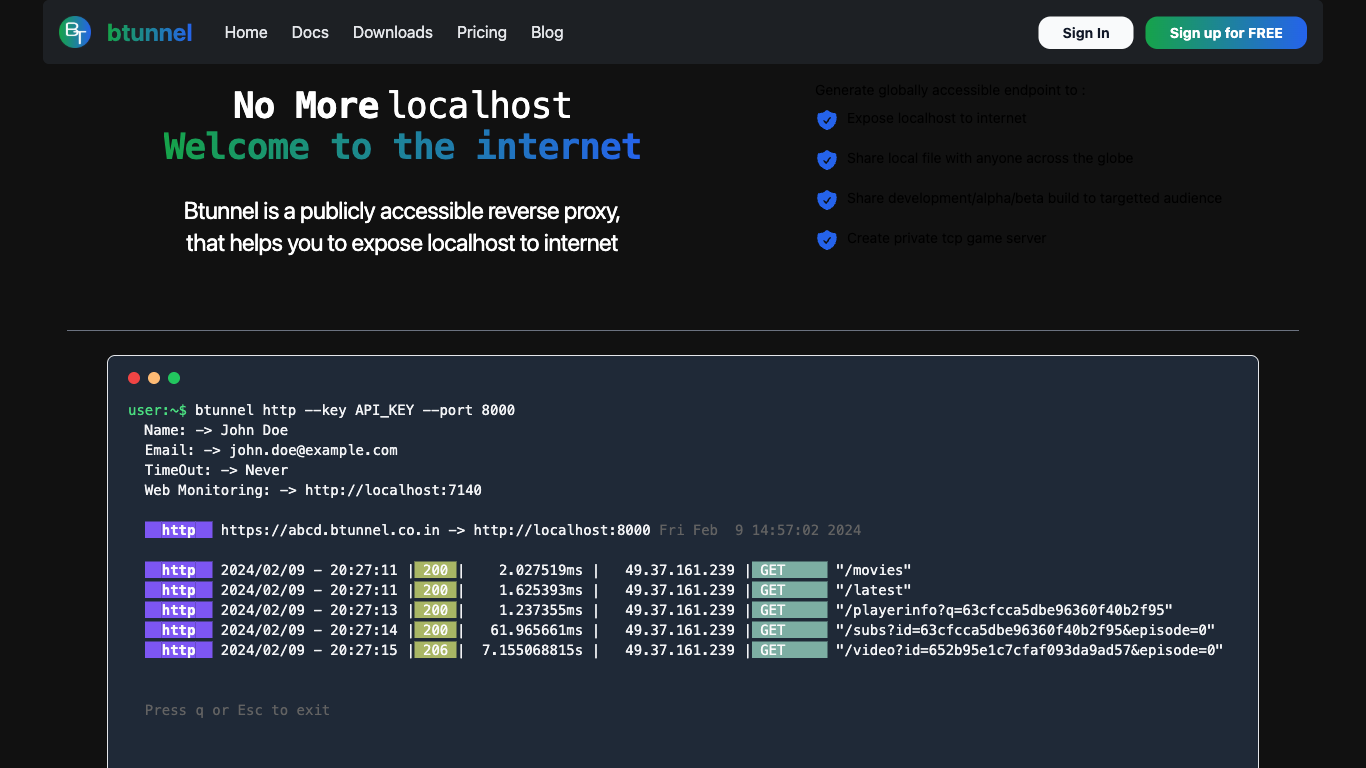
Task: Open the Blog link in navbar
Action: pyautogui.click(x=547, y=32)
